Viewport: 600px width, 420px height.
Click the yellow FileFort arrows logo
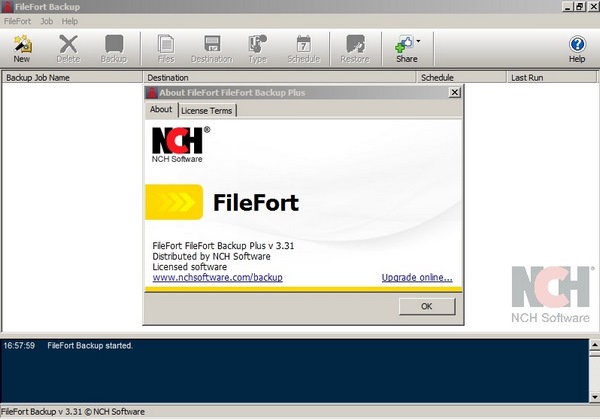pos(174,202)
